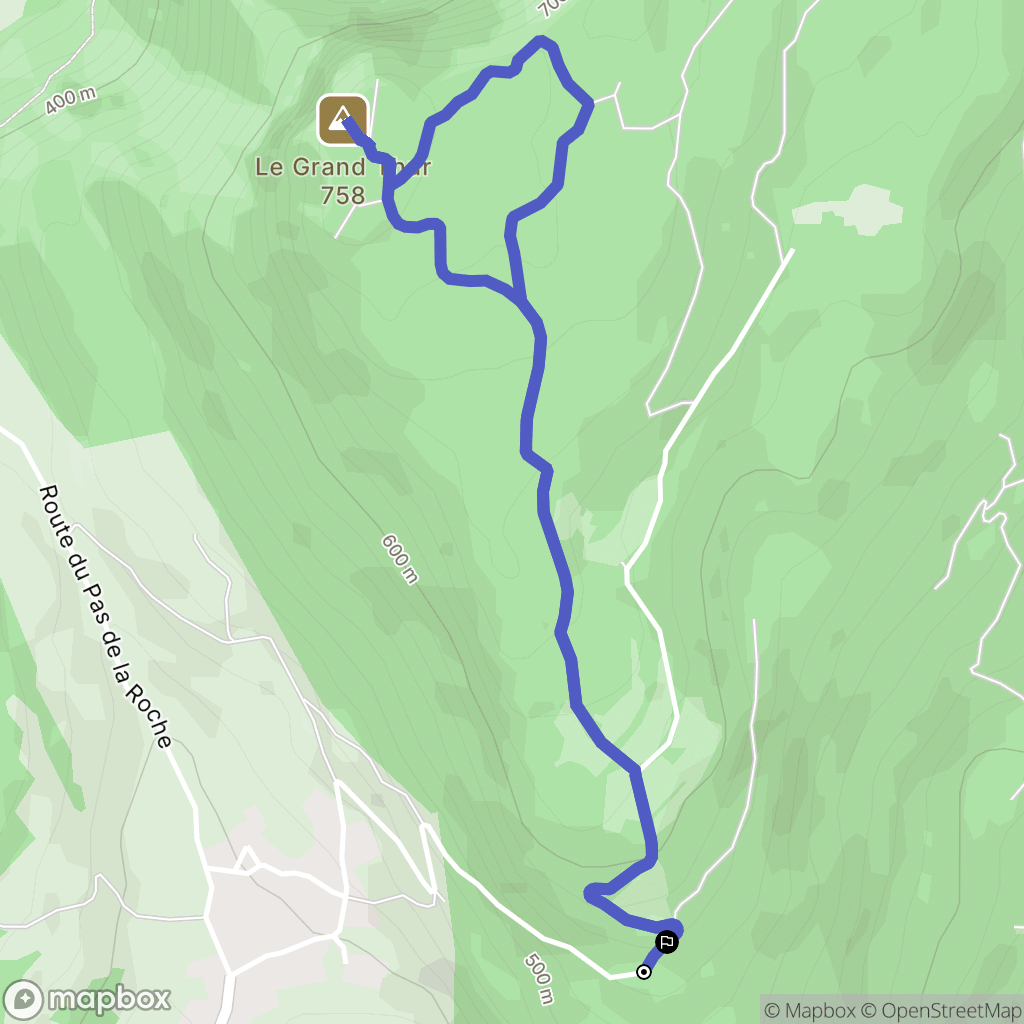Click the blue route hairpin bend near the finish
This screenshot has height=1024, width=1024.
(x=590, y=893)
